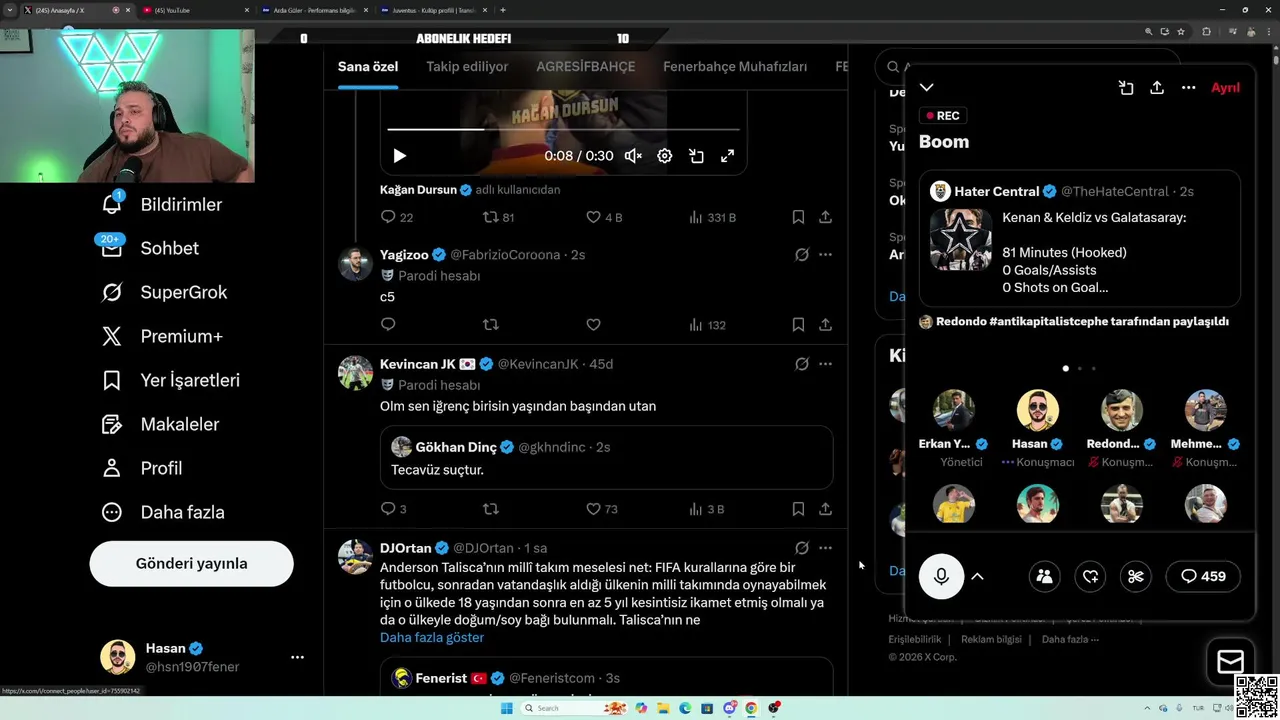Viewport: 1280px width, 720px height.
Task: Open shared Hater Central post card
Action: [x=1080, y=239]
